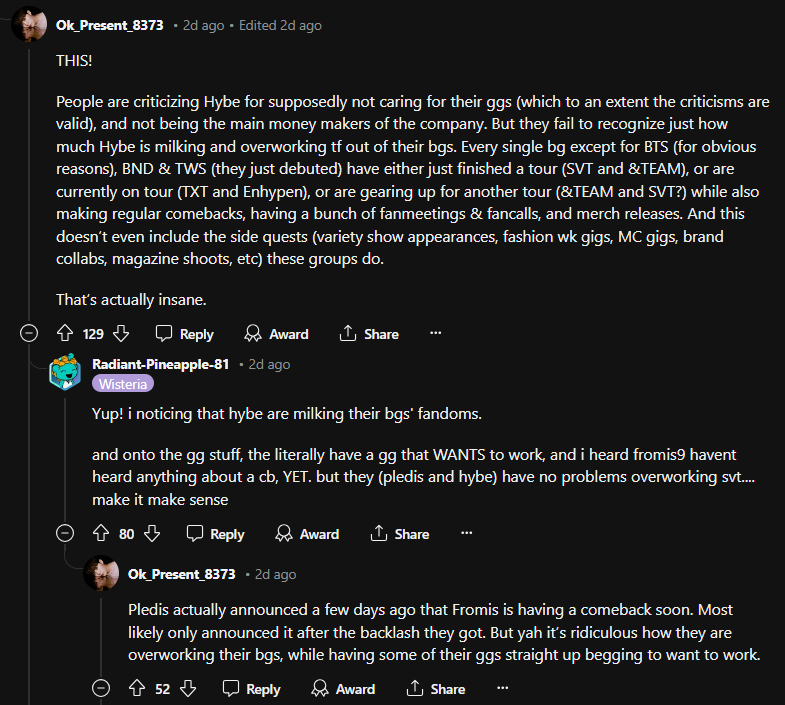Reply to Radiant-Pineapple-81's comment

click(x=216, y=534)
